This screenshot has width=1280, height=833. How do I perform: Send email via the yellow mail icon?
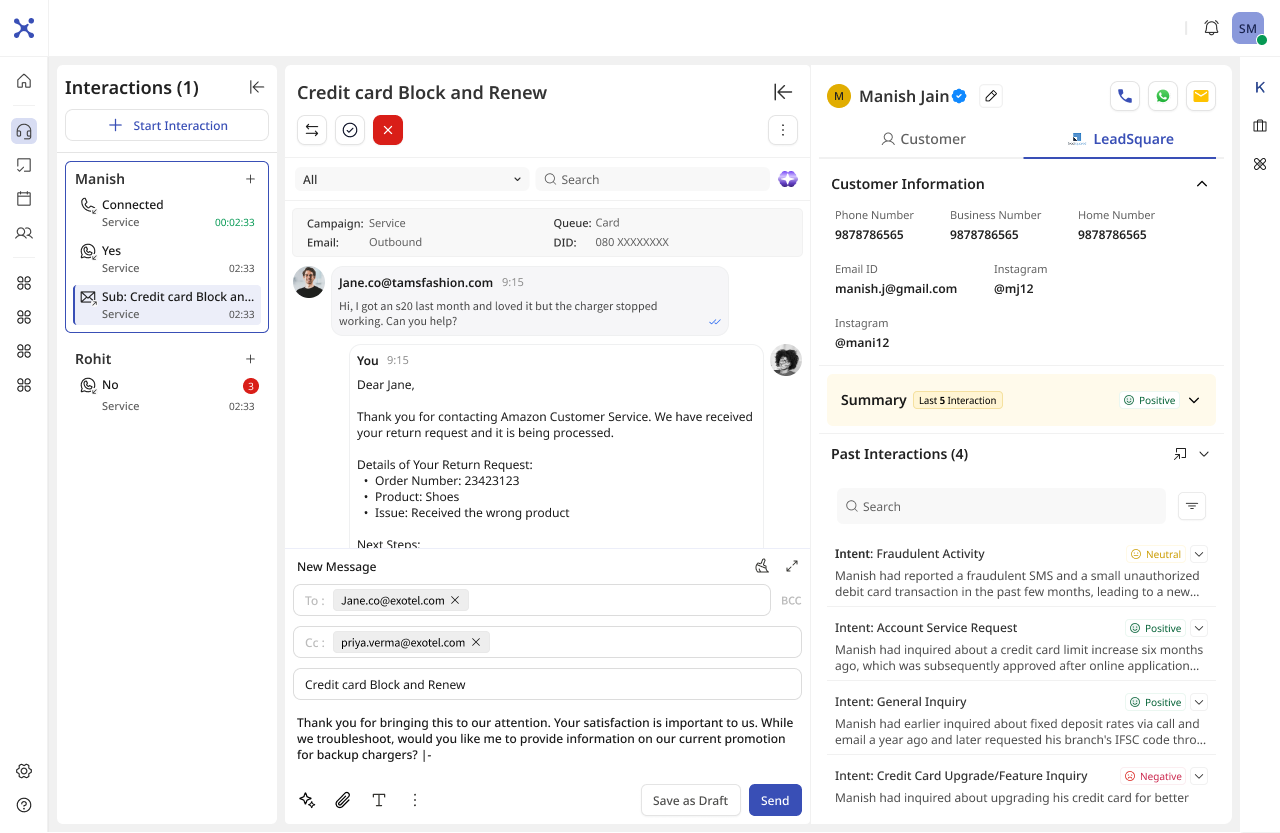coord(1201,96)
